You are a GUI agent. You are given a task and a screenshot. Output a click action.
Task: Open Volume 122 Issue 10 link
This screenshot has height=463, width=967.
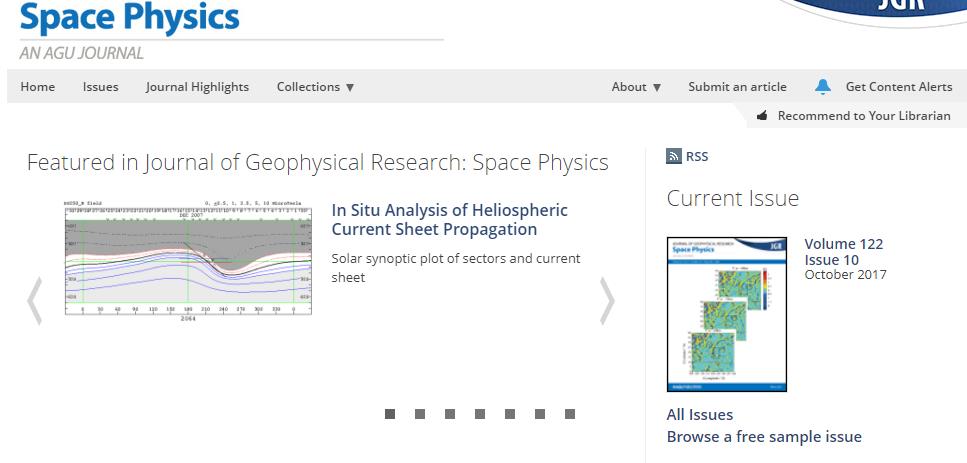[844, 252]
